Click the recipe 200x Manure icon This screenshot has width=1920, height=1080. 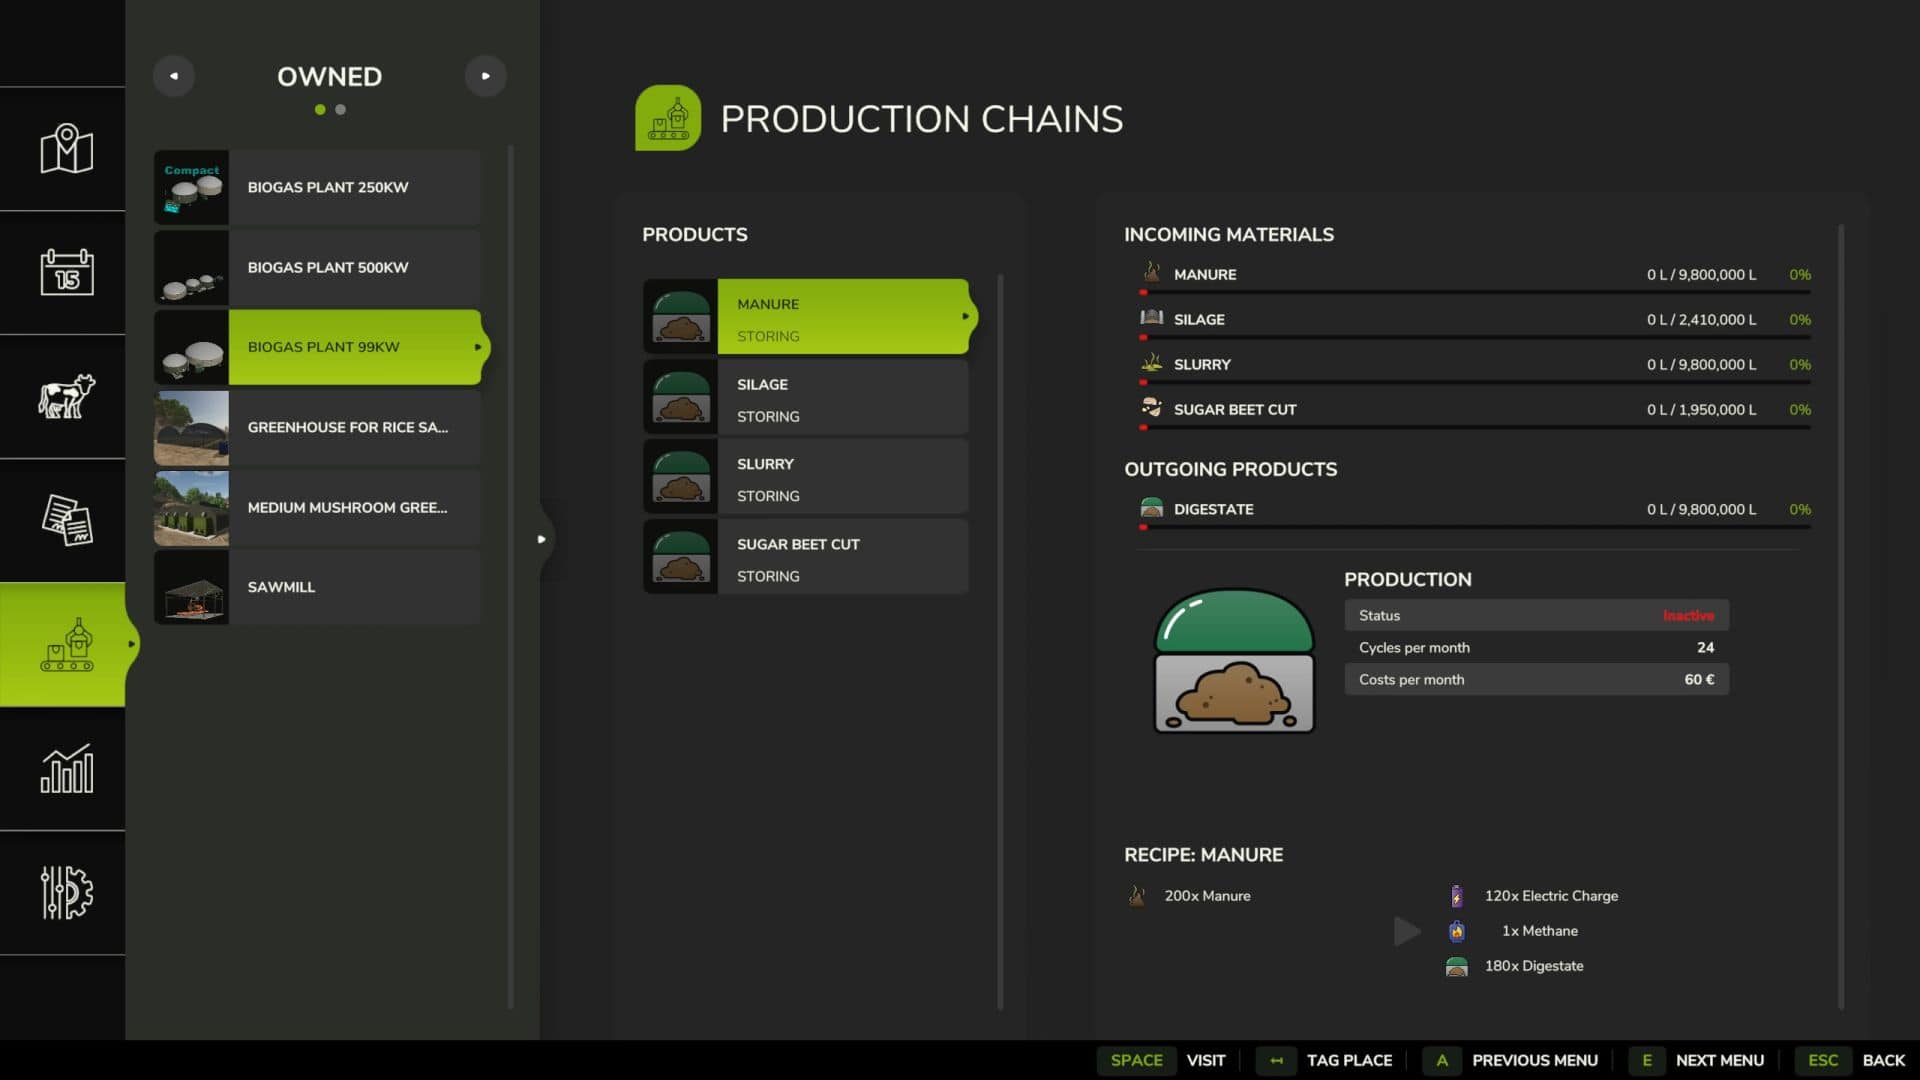coord(1137,896)
